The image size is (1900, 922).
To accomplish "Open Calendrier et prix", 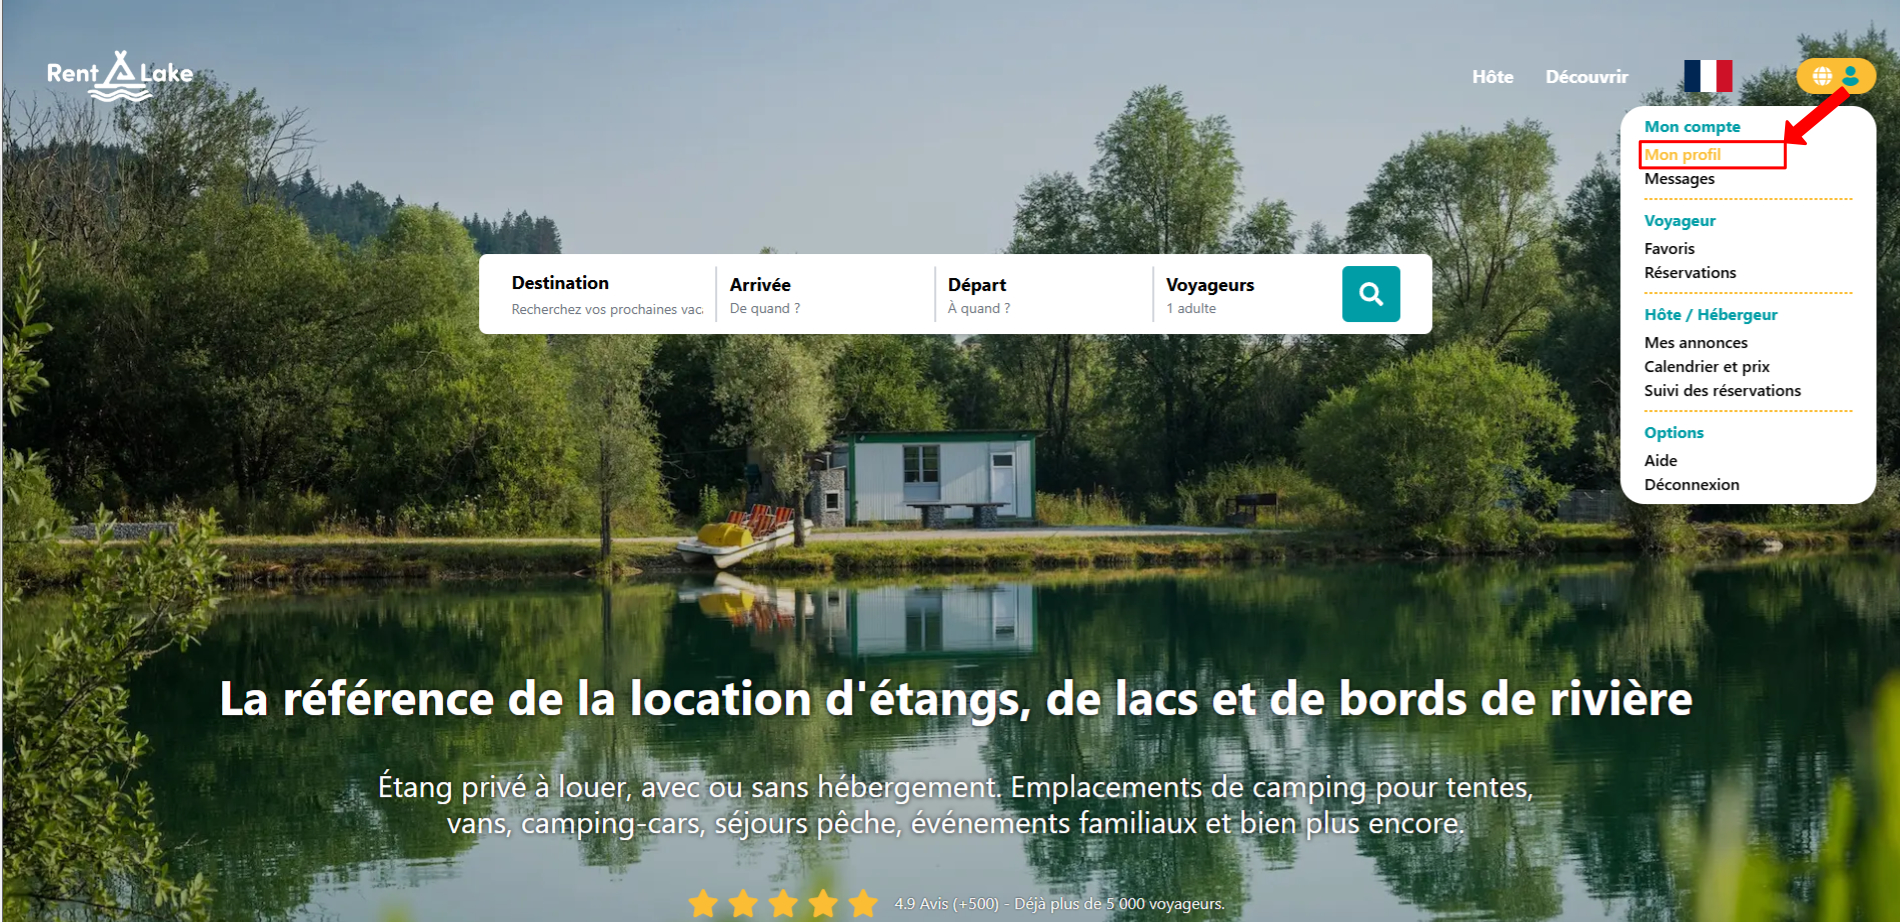I will click(x=1707, y=367).
